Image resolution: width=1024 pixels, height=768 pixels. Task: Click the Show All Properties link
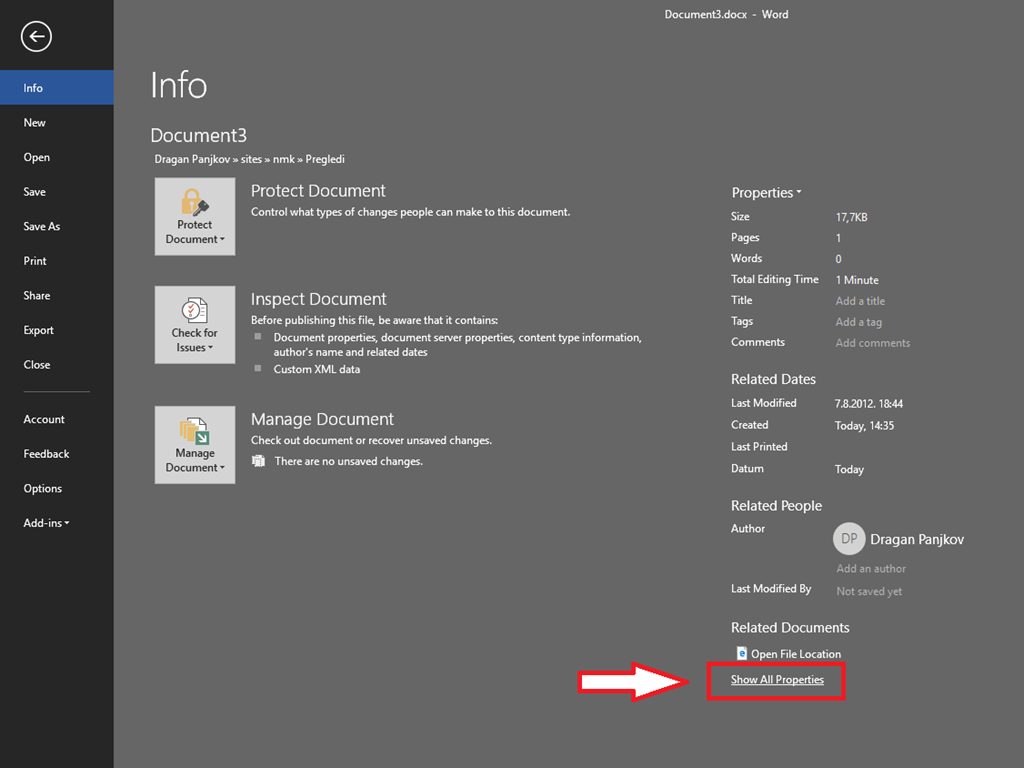tap(777, 680)
